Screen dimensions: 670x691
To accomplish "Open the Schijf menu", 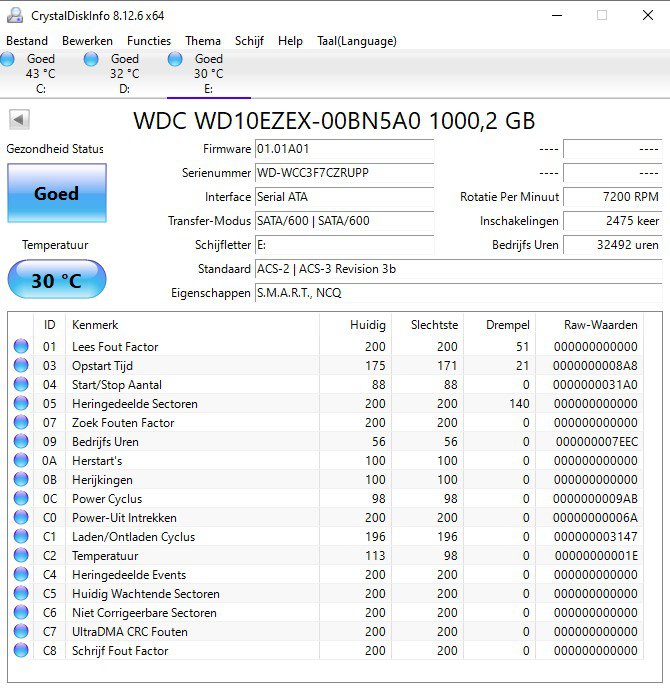I will coord(249,41).
